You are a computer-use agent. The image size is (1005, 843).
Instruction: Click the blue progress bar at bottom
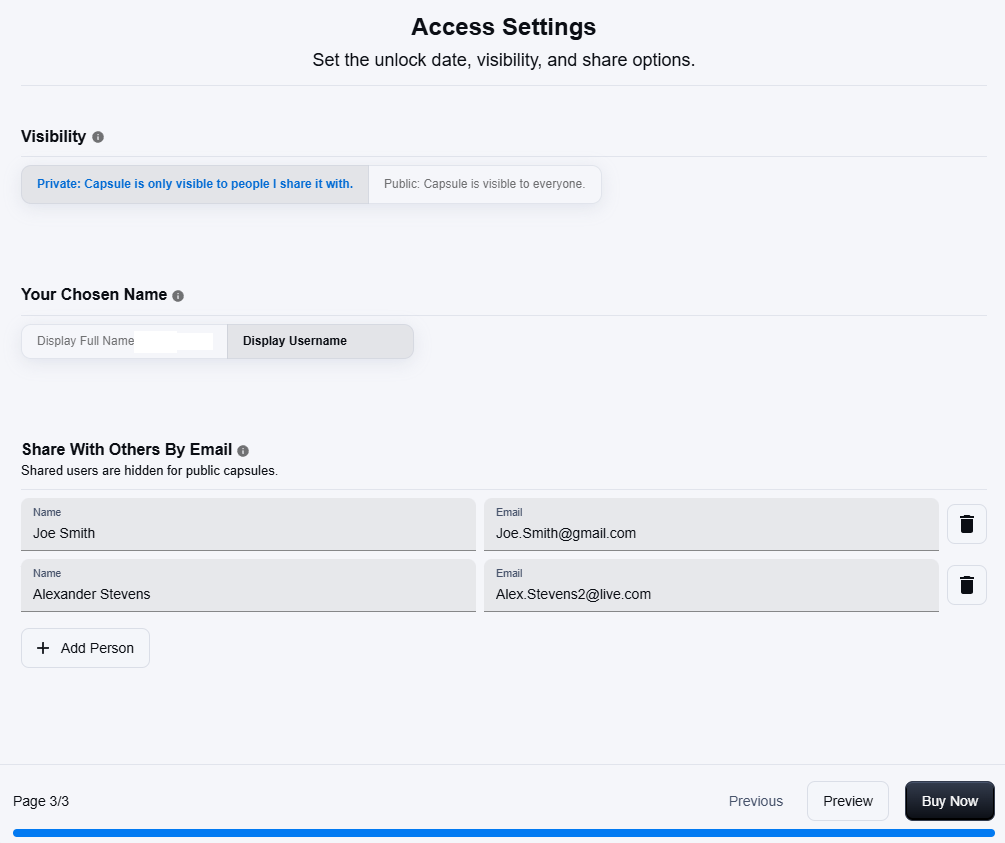click(504, 833)
